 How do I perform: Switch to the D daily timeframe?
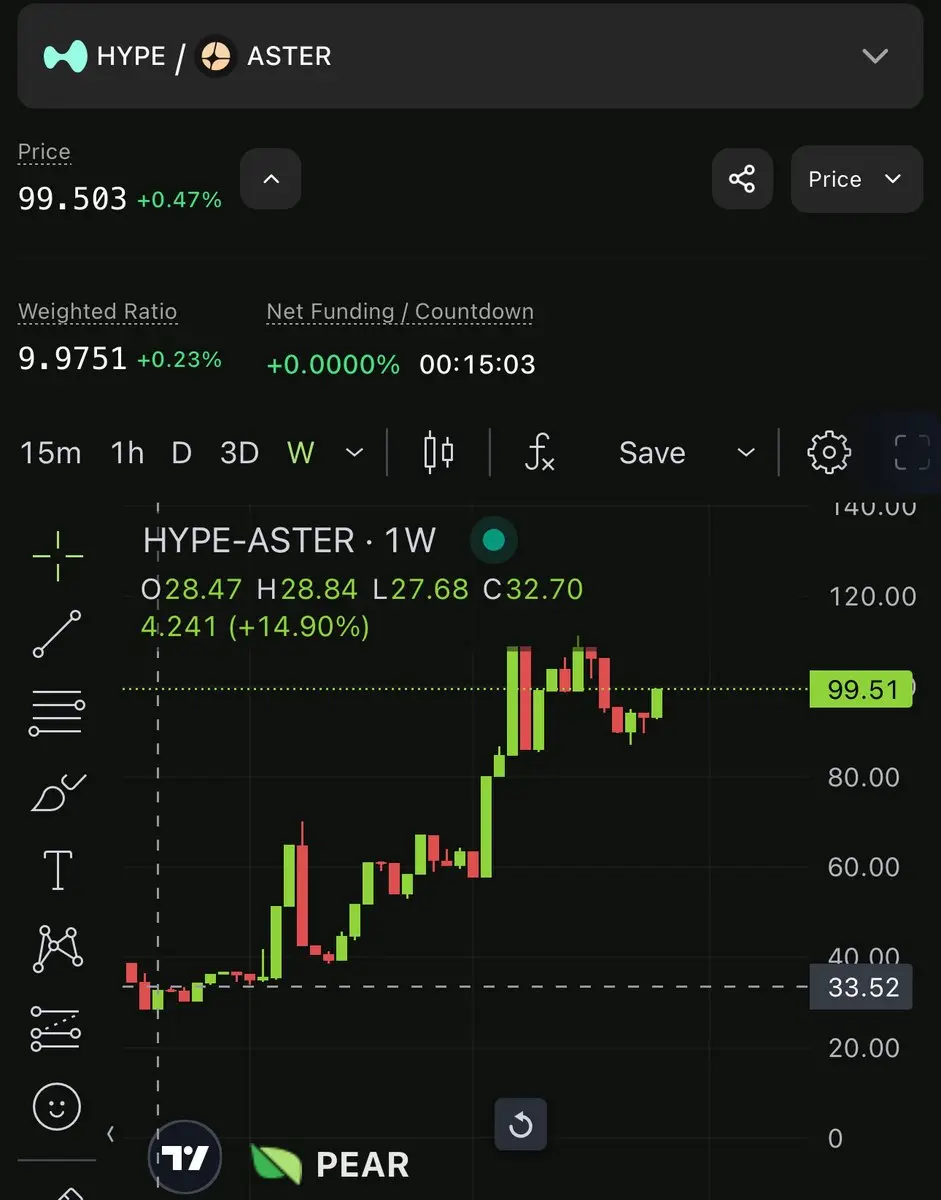coord(181,453)
